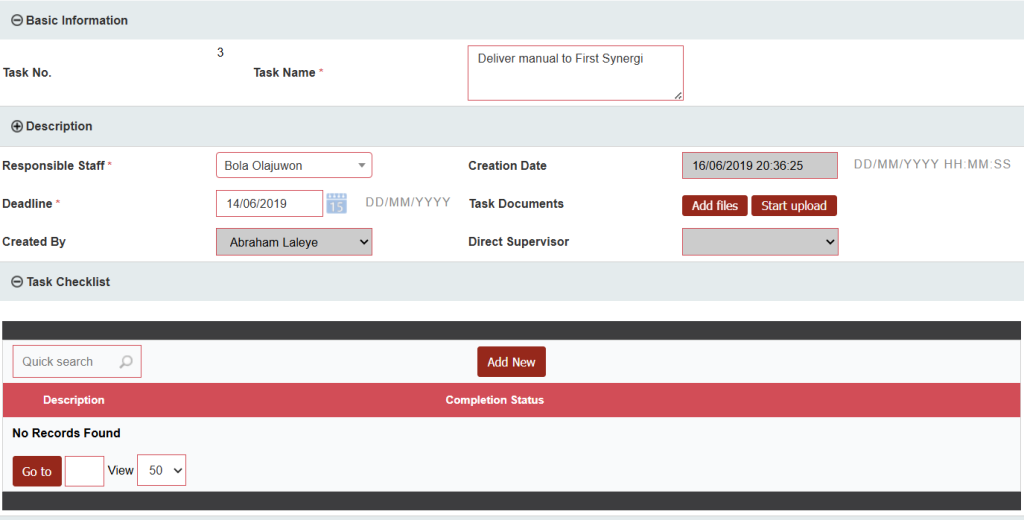Screen dimensions: 1024x520
Task: Click the Creation Date field
Action: (759, 165)
